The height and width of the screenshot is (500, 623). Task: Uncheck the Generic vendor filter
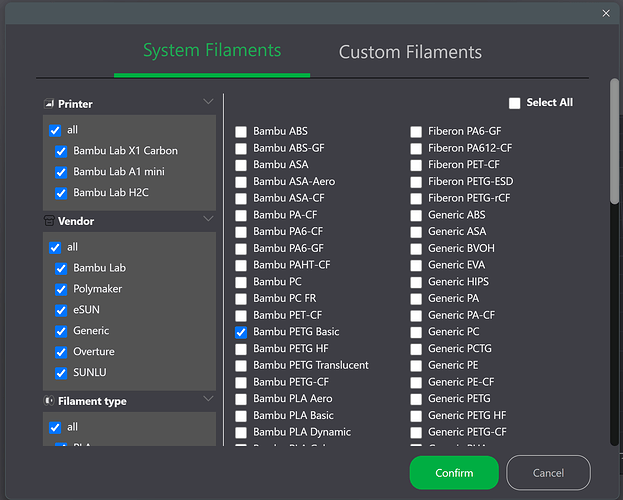[x=61, y=331]
